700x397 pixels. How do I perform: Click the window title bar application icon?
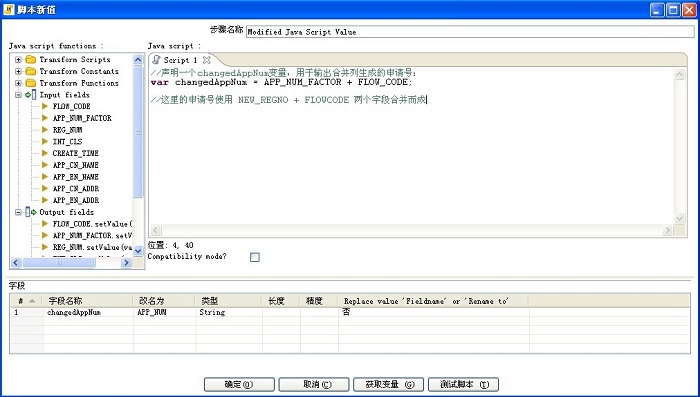tap(8, 9)
